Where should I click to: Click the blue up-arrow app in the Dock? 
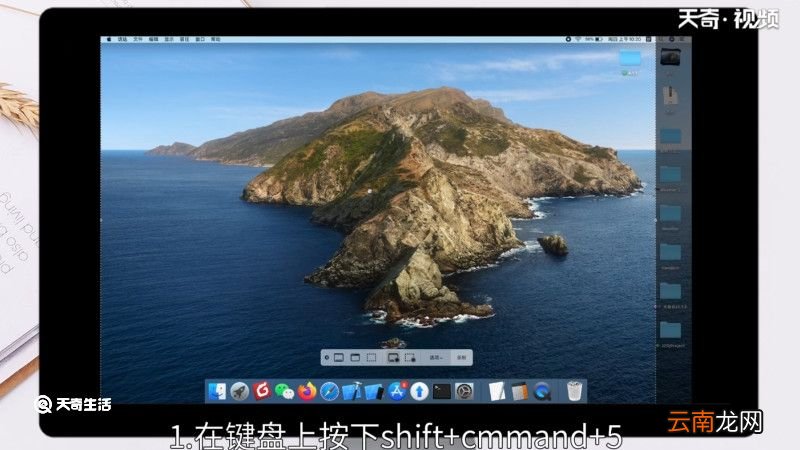tap(419, 391)
